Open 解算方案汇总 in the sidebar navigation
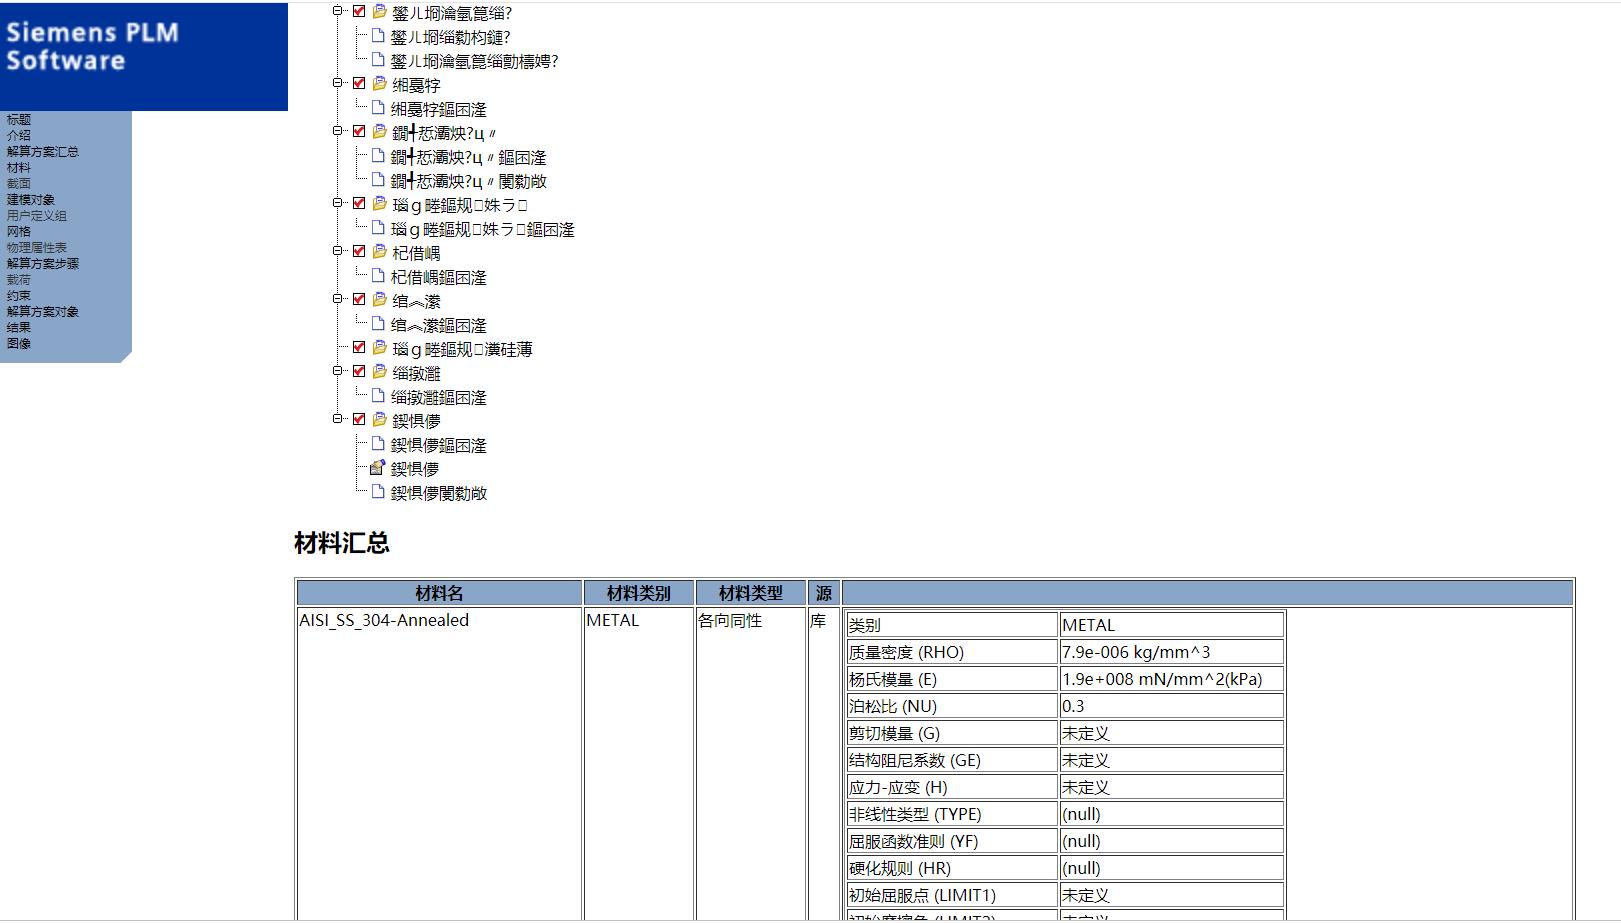 click(x=43, y=152)
